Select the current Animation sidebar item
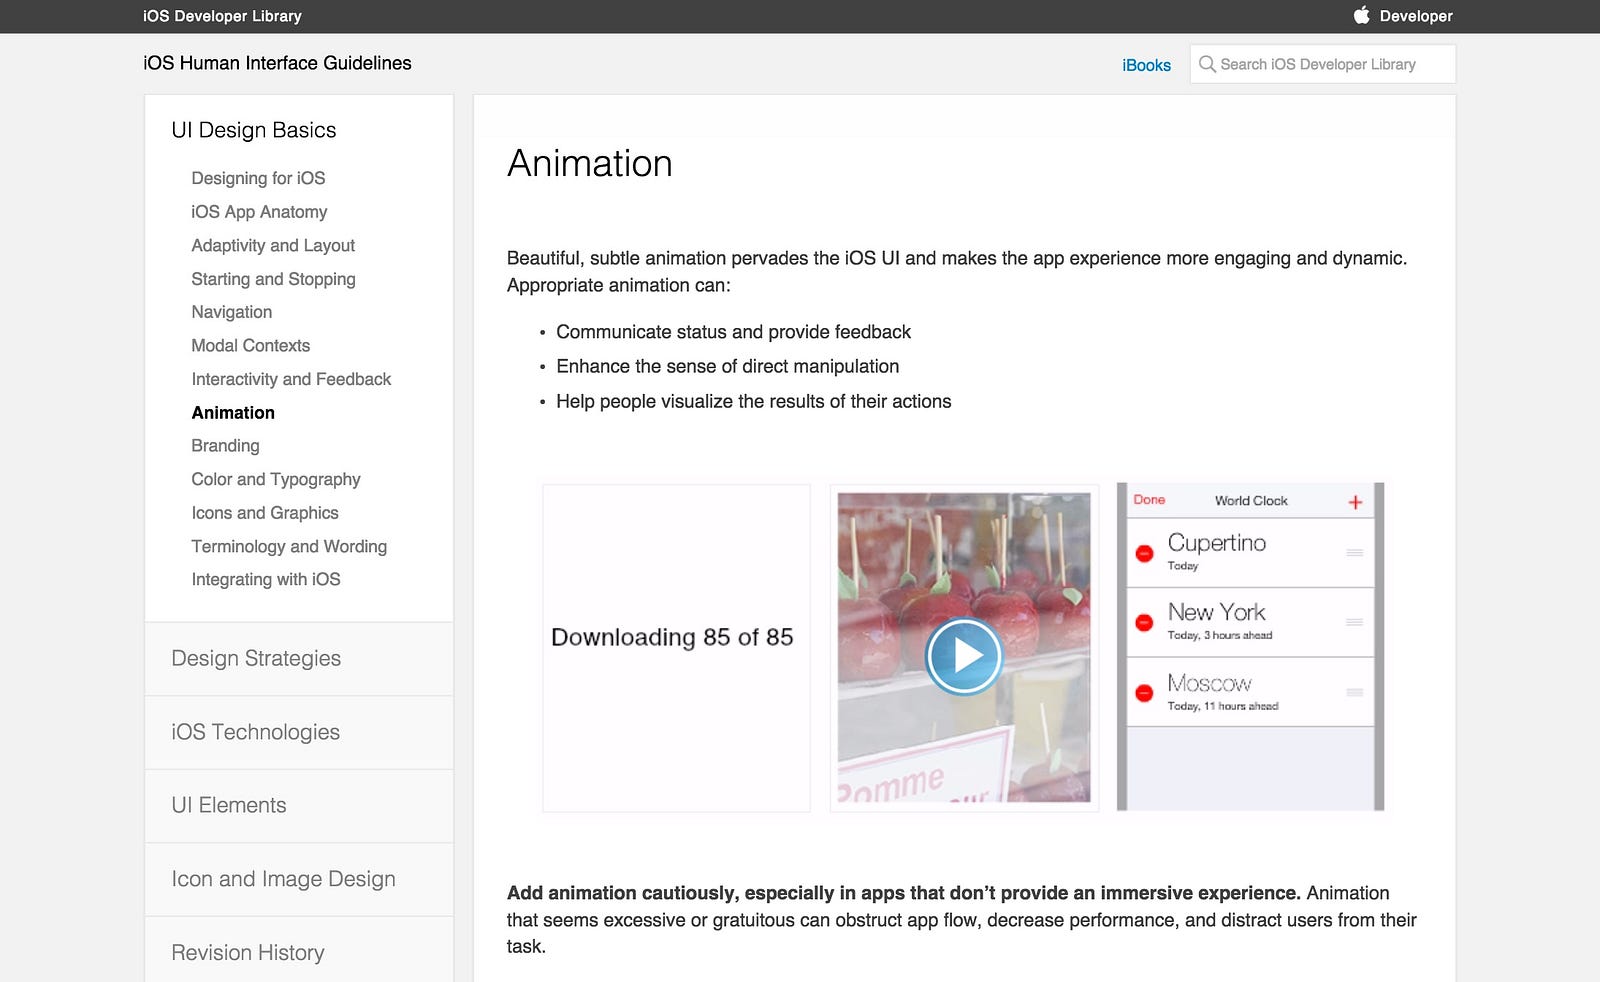The width and height of the screenshot is (1600, 982). click(x=233, y=412)
